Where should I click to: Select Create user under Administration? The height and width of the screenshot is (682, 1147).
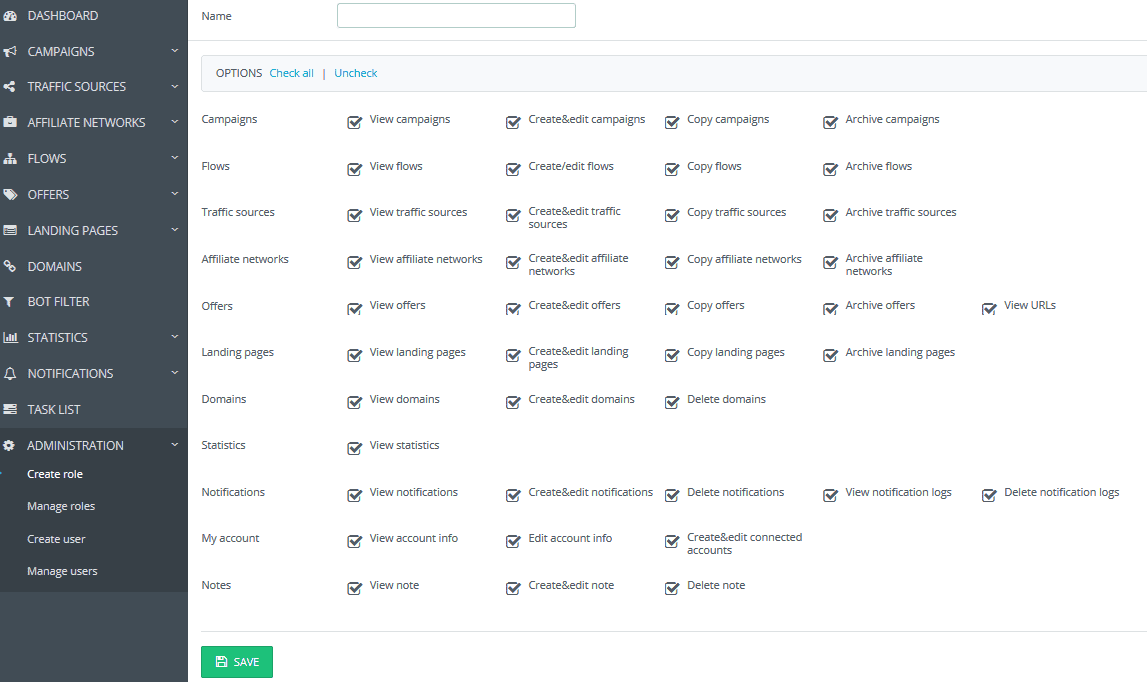56,539
